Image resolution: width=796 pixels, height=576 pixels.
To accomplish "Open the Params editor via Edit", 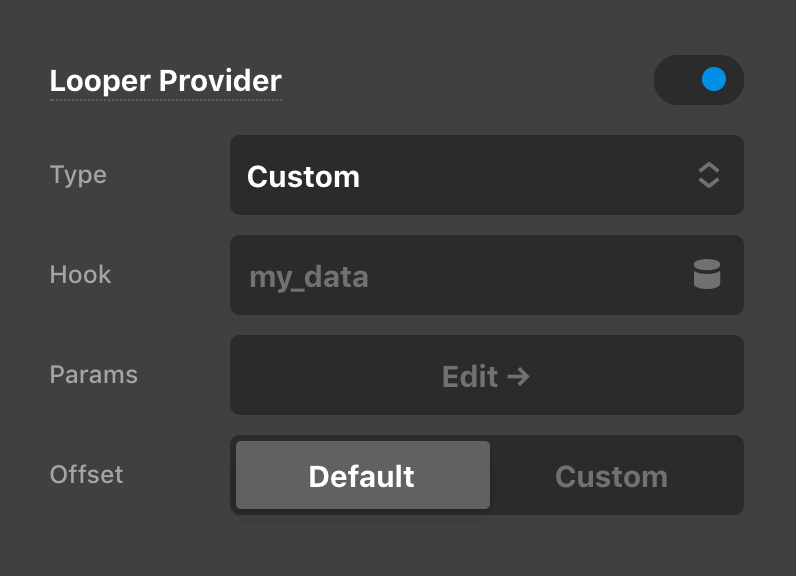I will pyautogui.click(x=470, y=376).
